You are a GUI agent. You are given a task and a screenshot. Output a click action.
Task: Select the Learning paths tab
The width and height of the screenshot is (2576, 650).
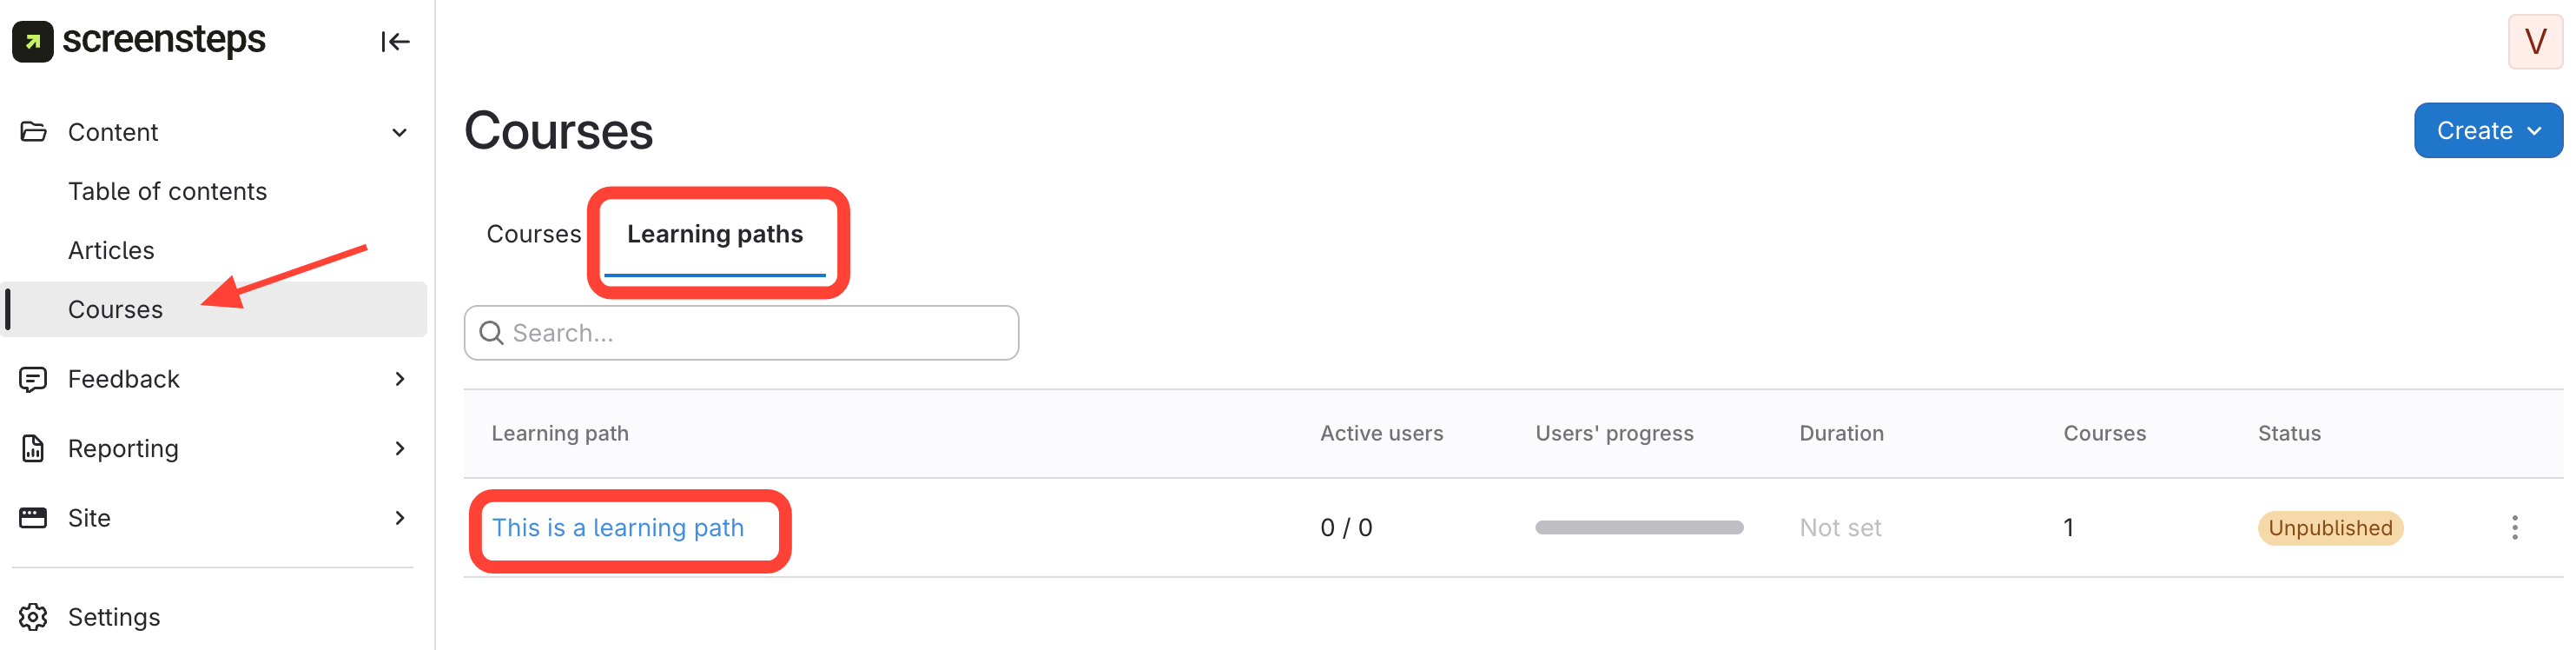pyautogui.click(x=714, y=234)
